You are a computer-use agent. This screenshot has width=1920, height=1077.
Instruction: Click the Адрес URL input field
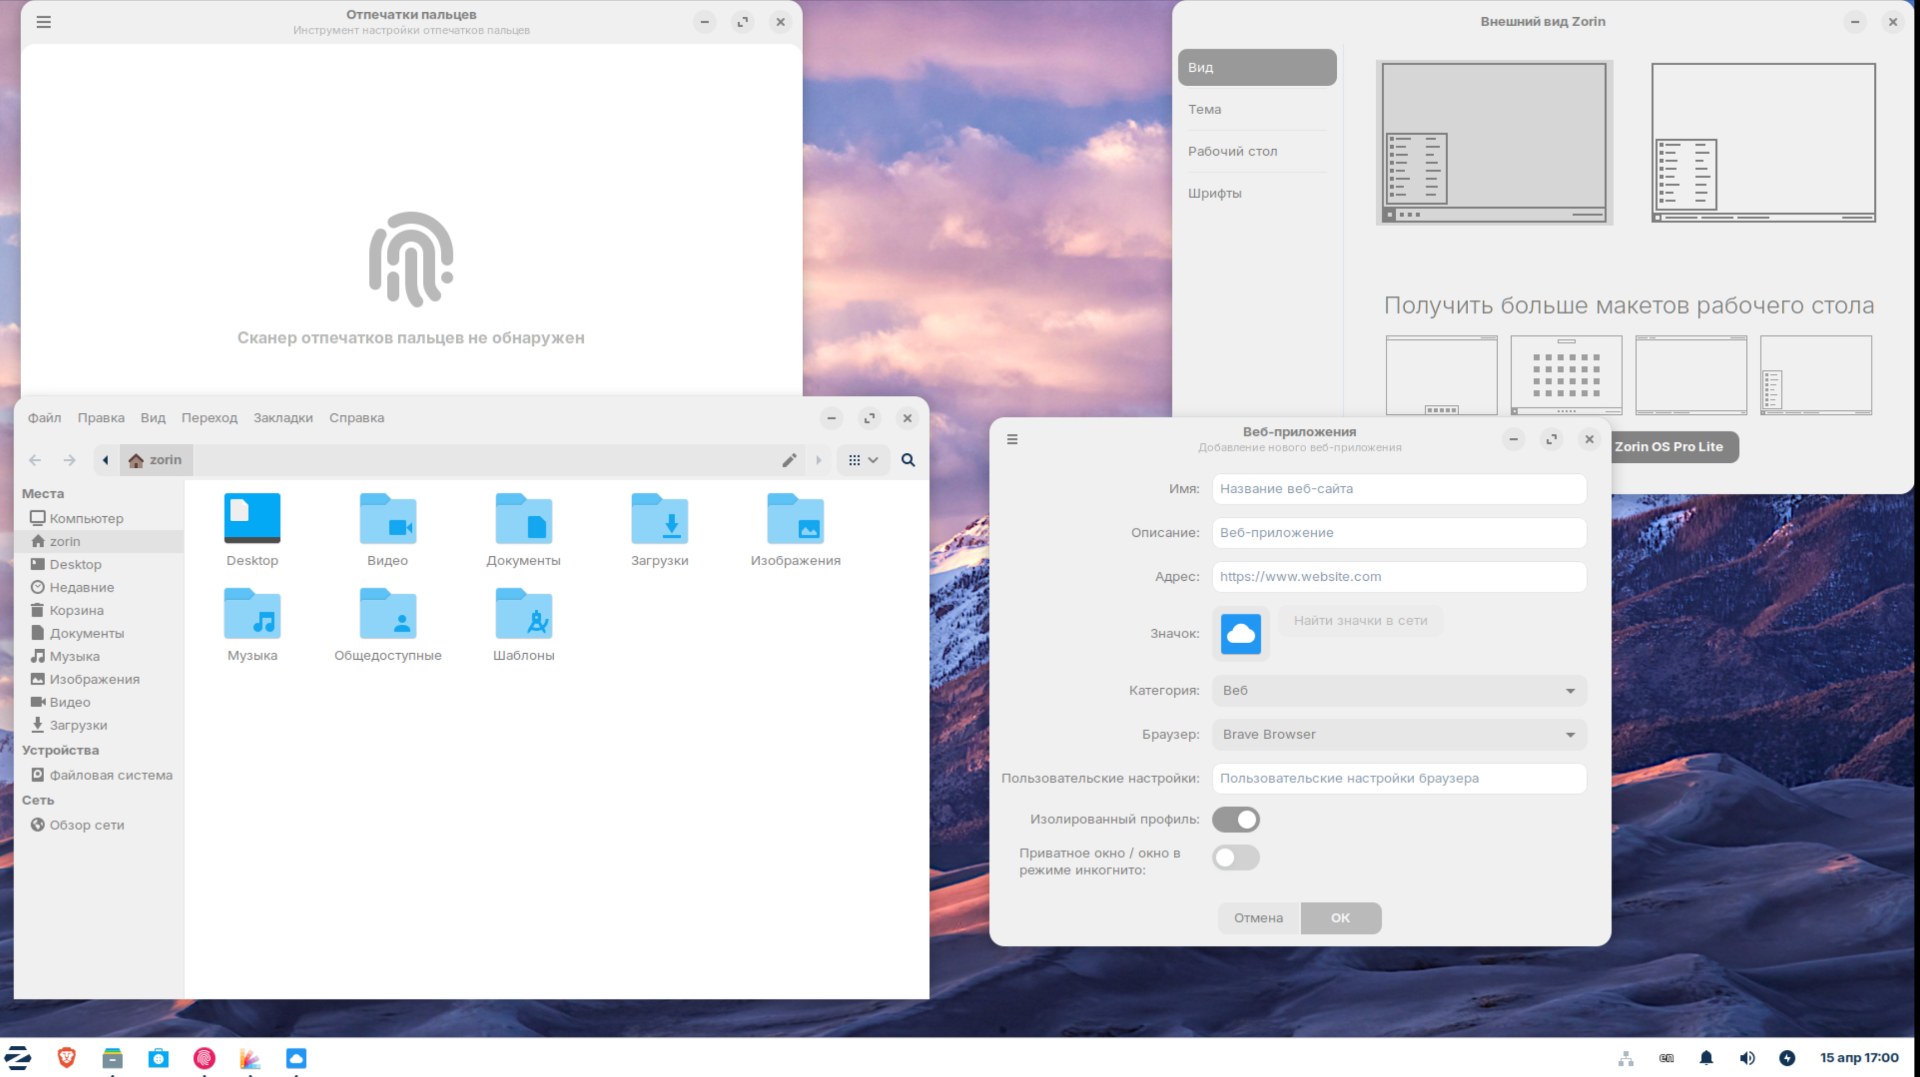pos(1399,577)
